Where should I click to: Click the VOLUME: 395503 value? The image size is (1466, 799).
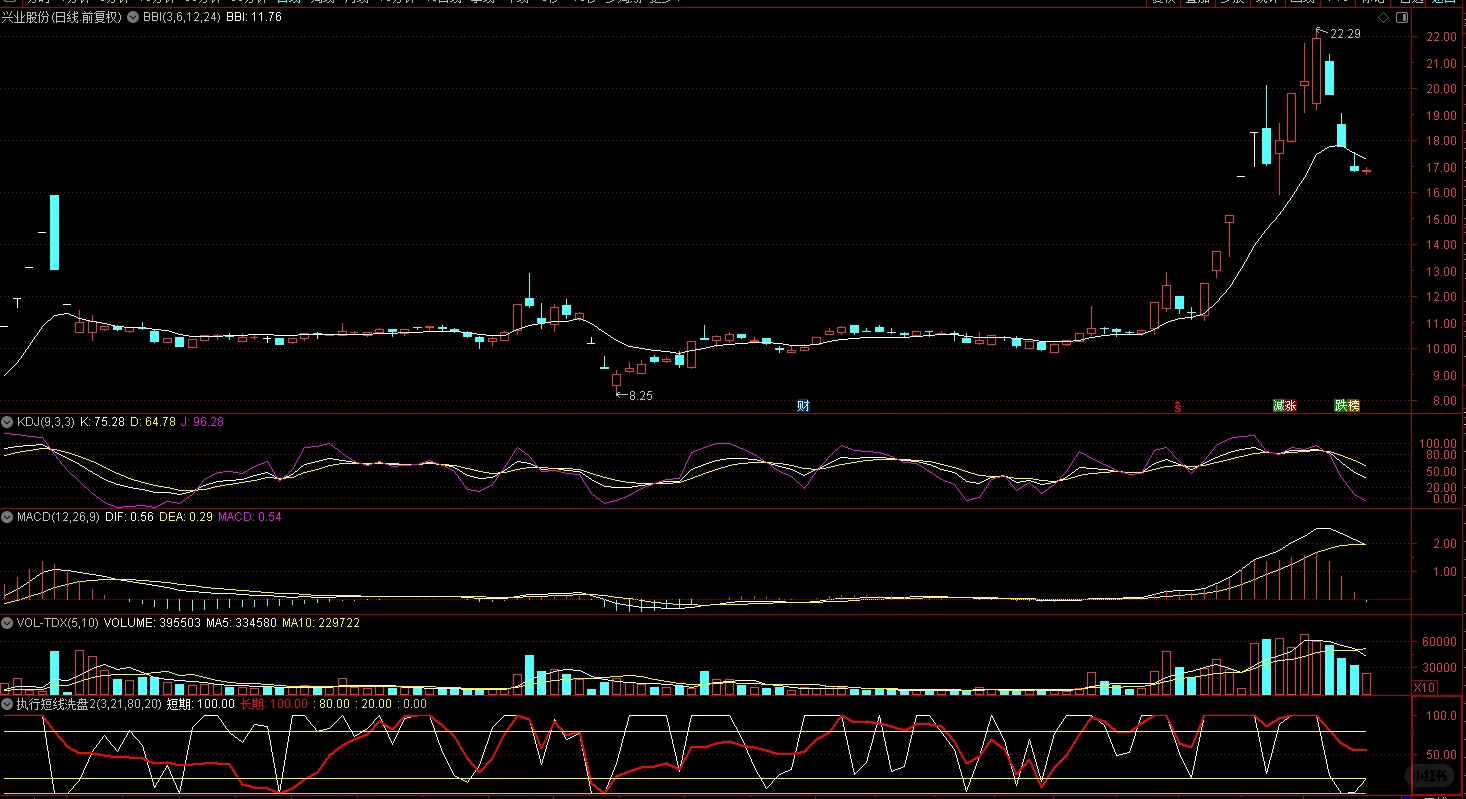[151, 622]
